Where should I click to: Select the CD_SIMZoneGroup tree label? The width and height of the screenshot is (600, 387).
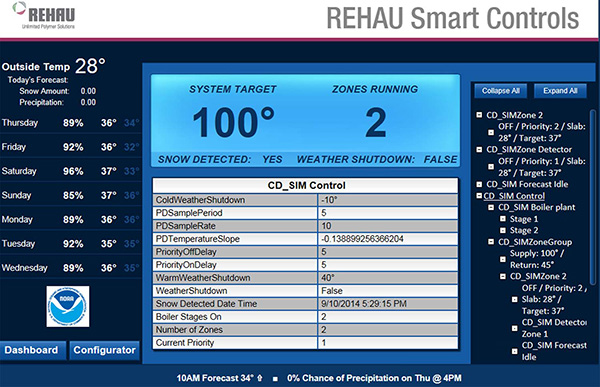[535, 242]
